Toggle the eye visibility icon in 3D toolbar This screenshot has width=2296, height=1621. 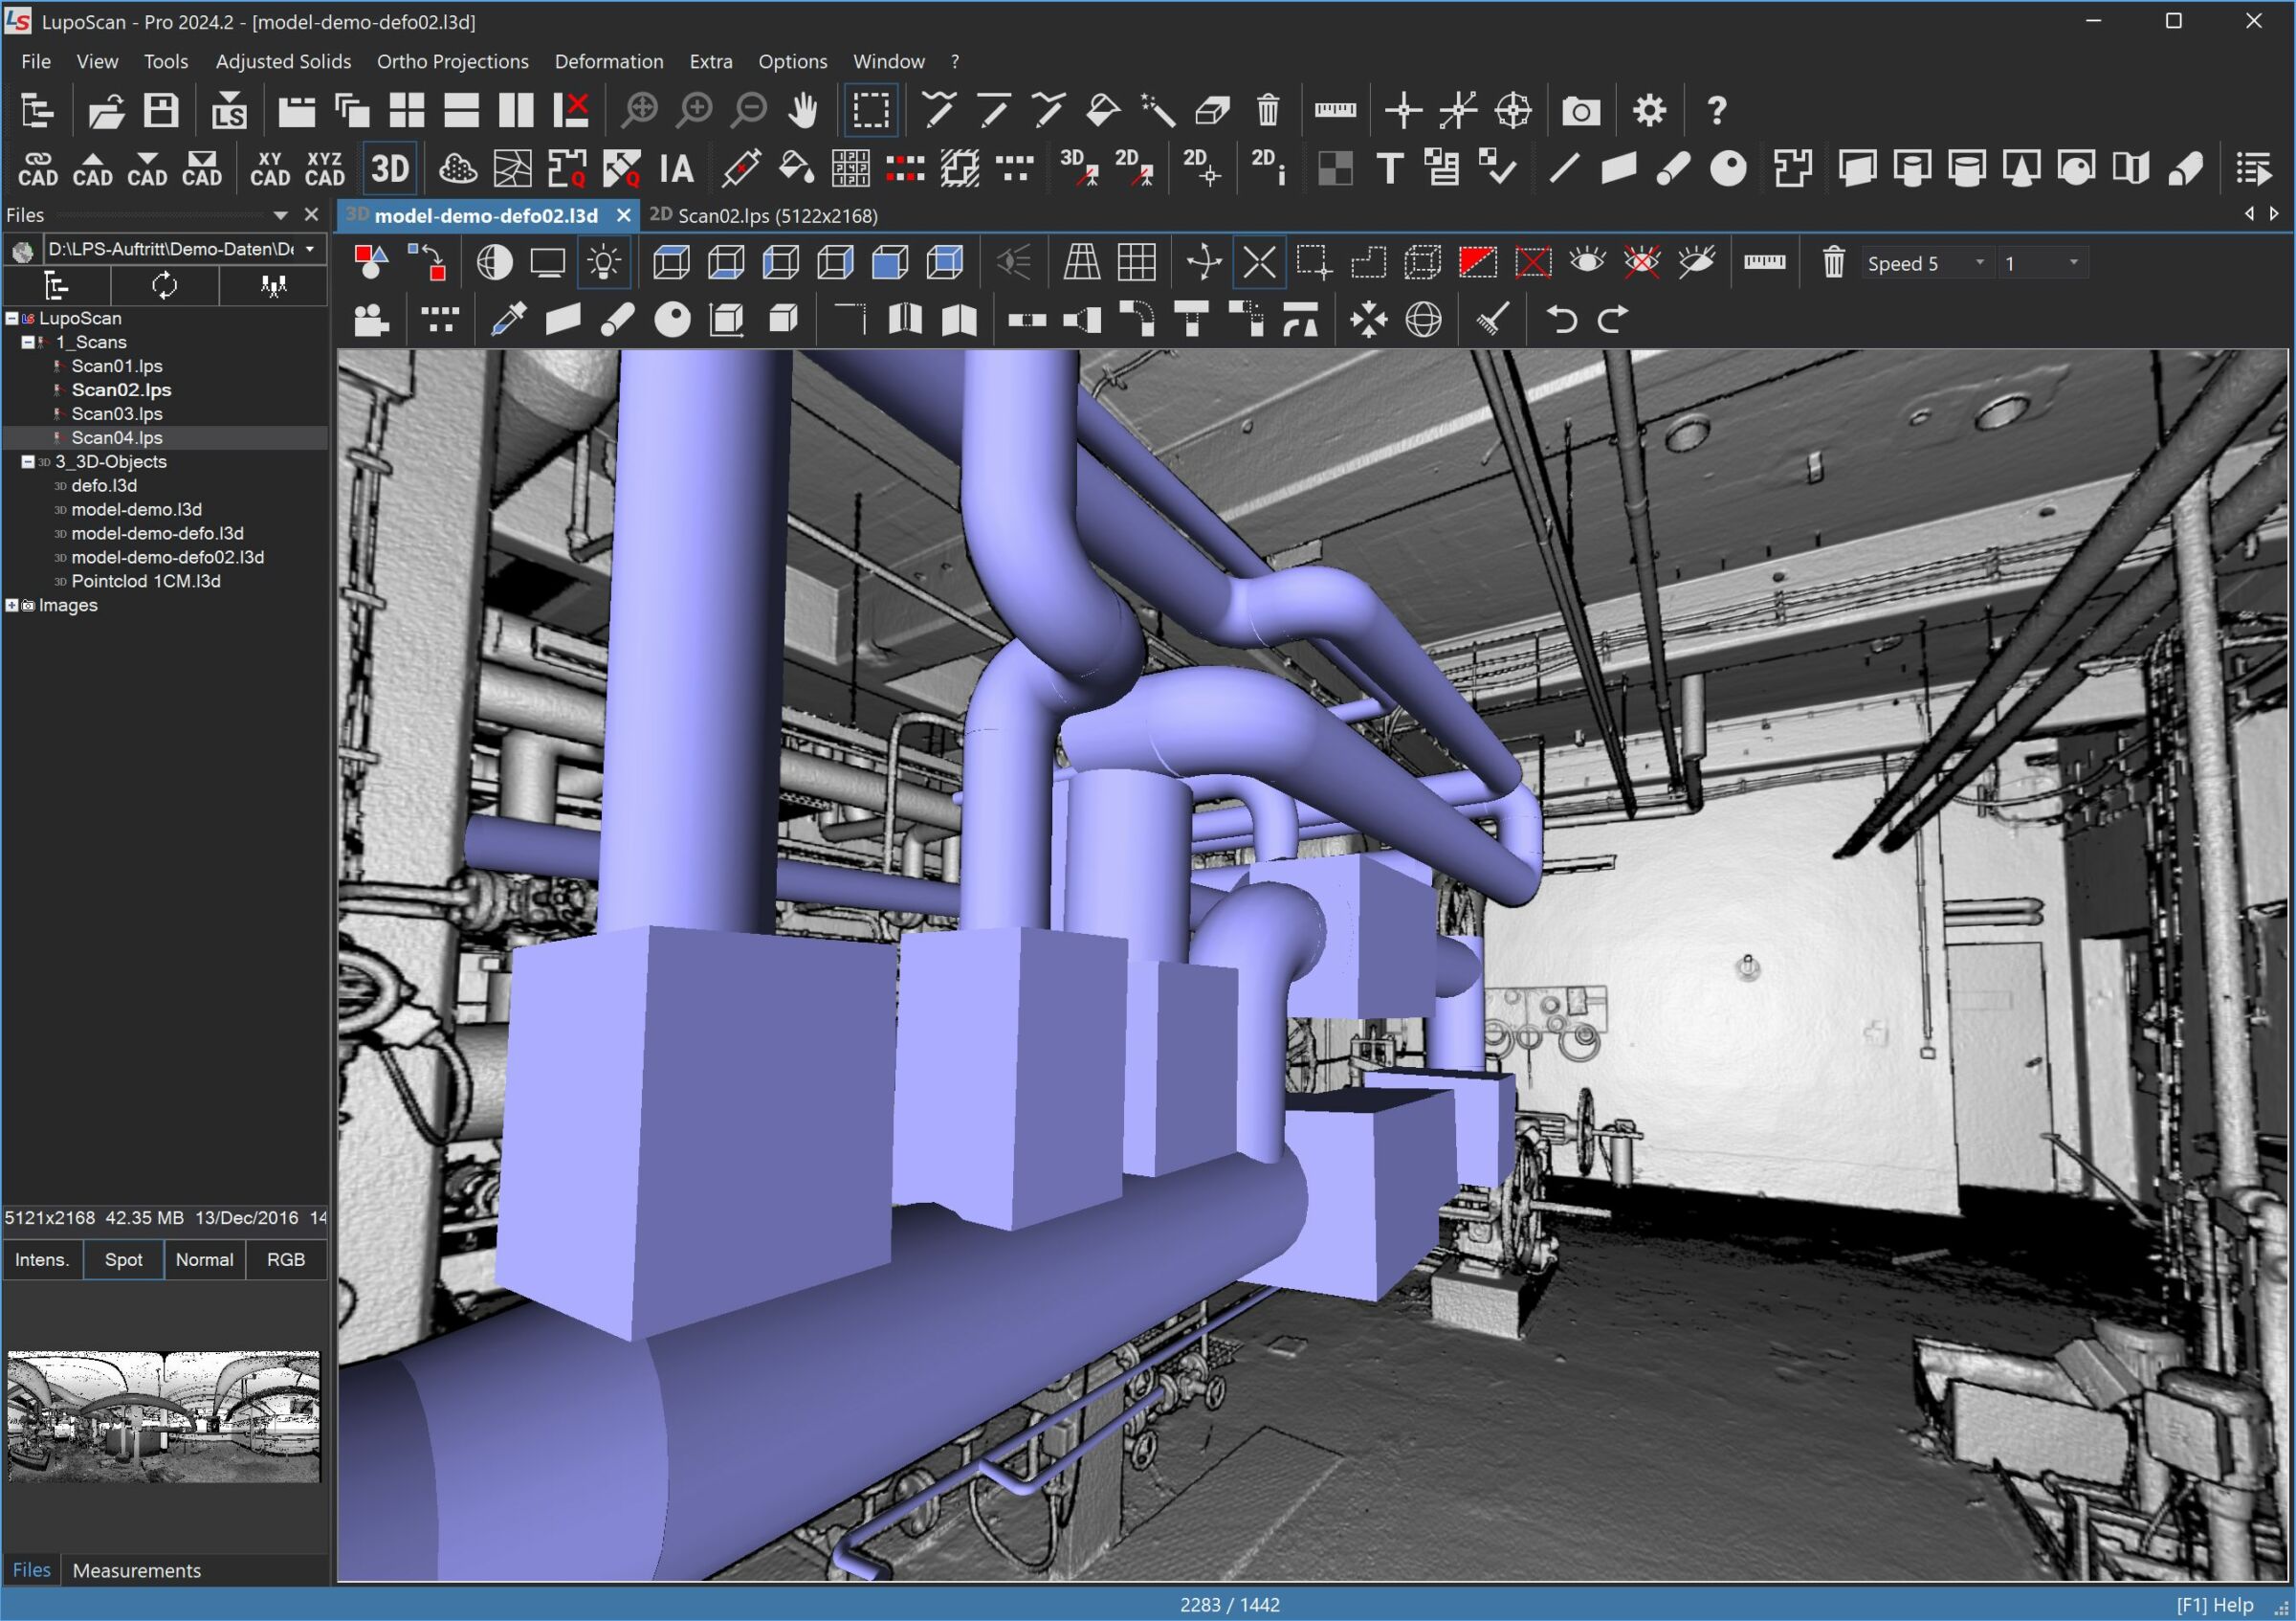1587,263
